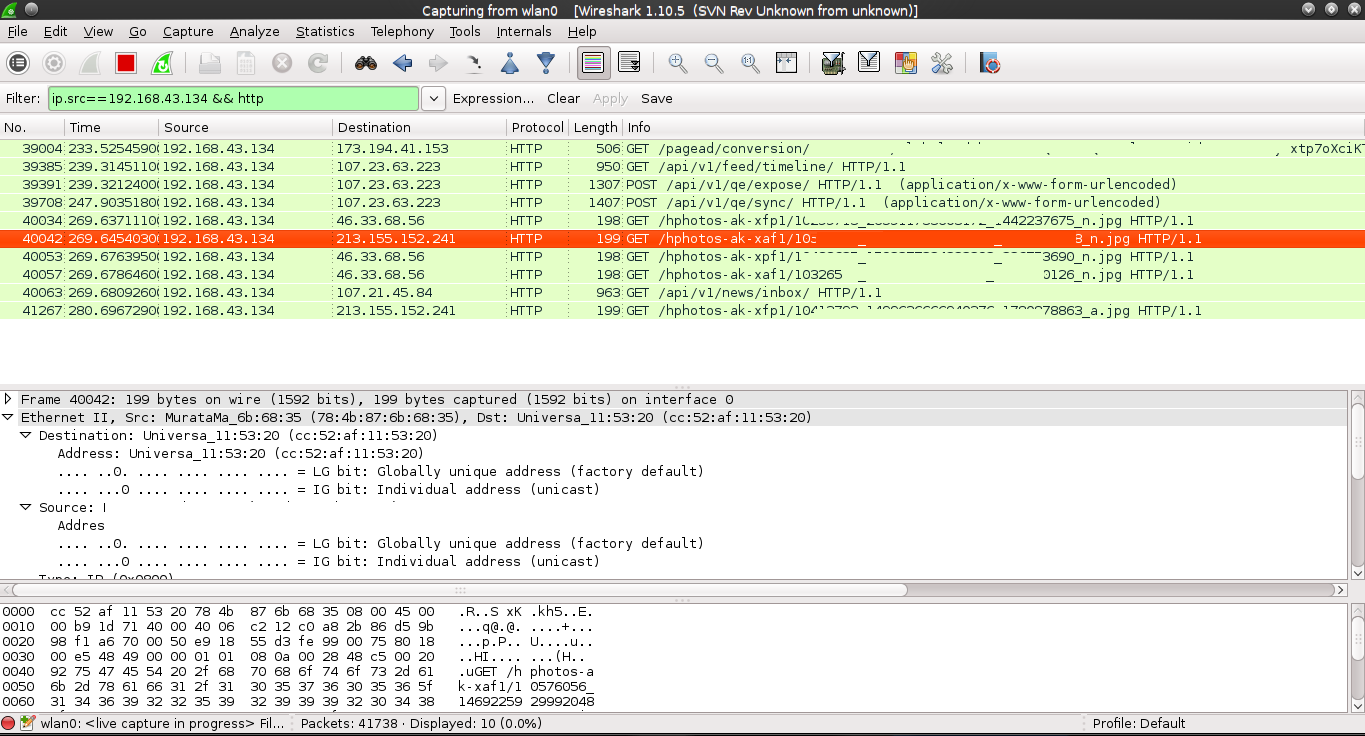Open the Analyze menu

click(x=254, y=32)
